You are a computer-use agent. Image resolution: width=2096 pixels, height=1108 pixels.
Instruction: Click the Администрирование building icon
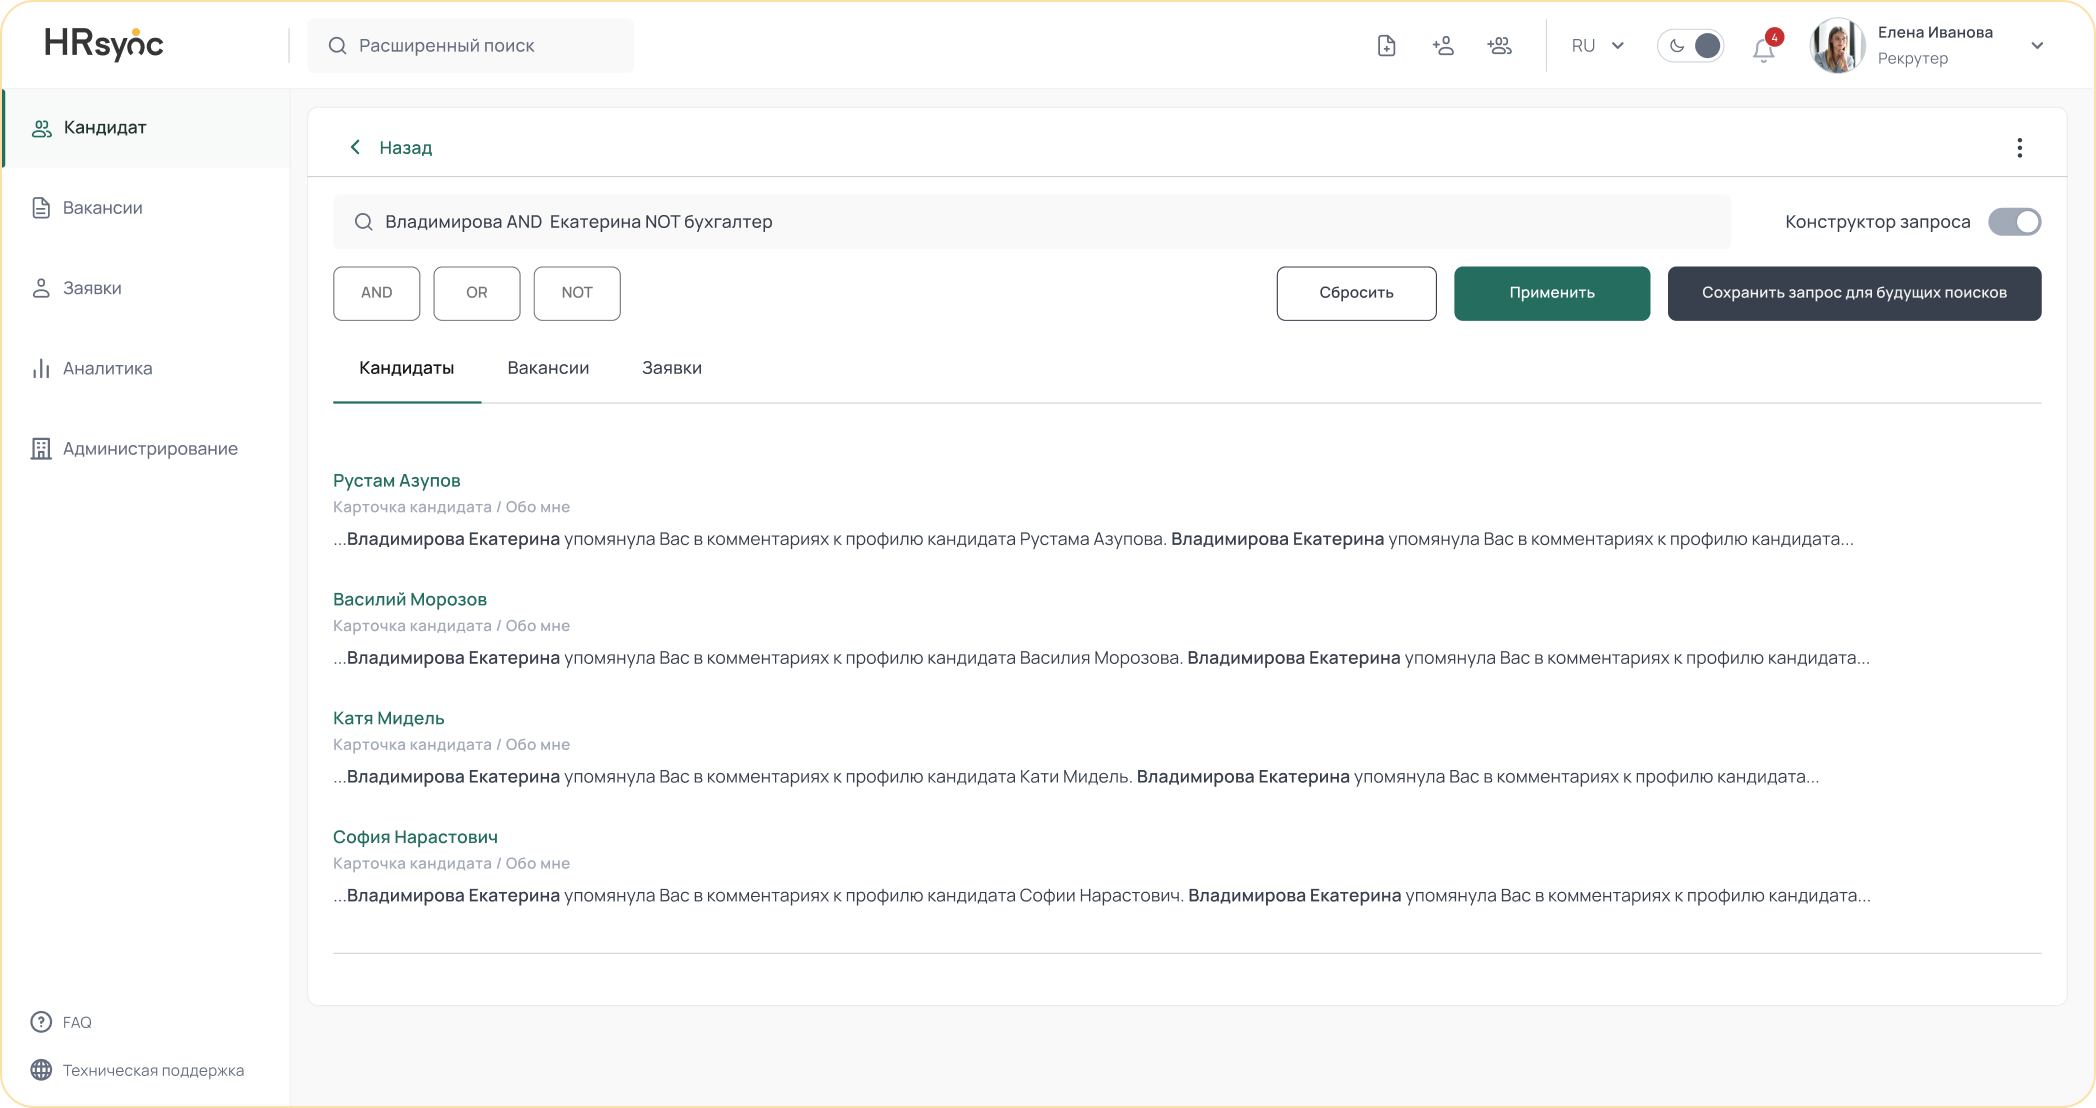tap(41, 449)
